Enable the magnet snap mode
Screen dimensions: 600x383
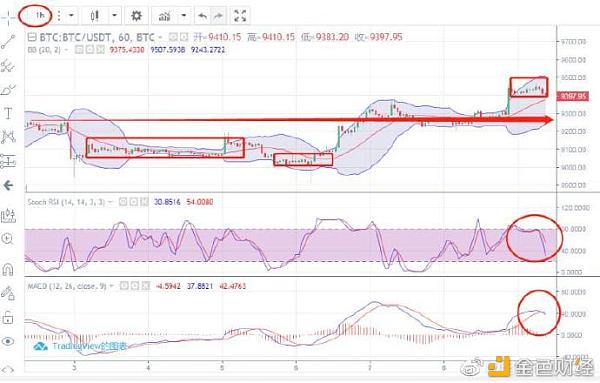[8, 269]
